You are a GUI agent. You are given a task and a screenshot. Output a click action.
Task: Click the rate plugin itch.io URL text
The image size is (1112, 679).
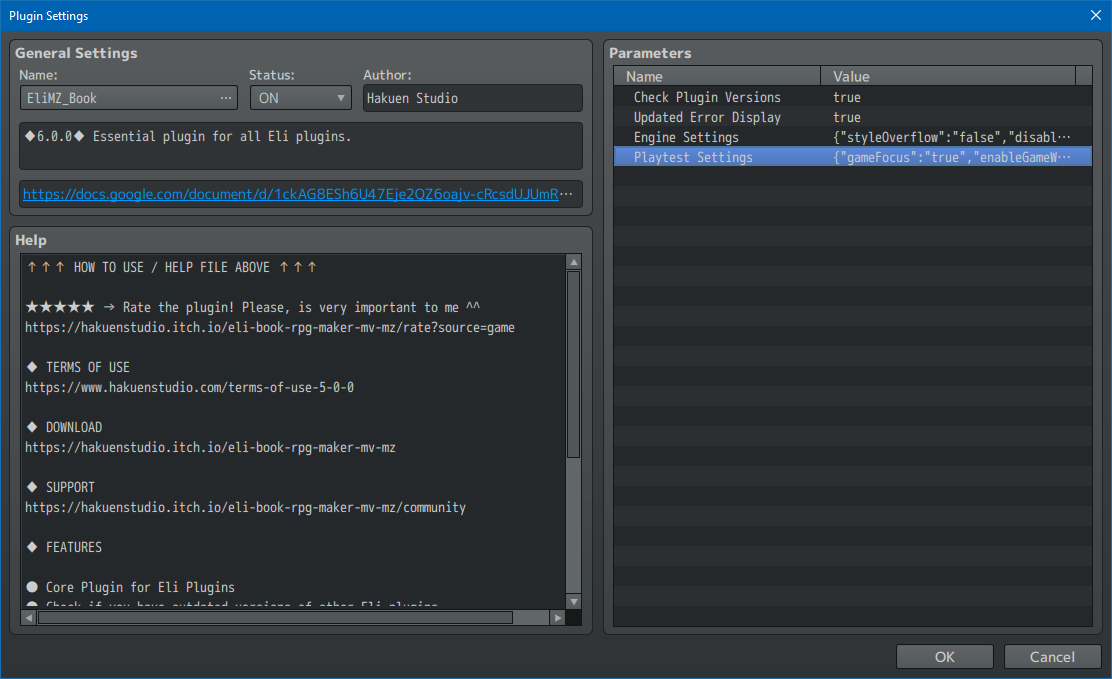[270, 328]
